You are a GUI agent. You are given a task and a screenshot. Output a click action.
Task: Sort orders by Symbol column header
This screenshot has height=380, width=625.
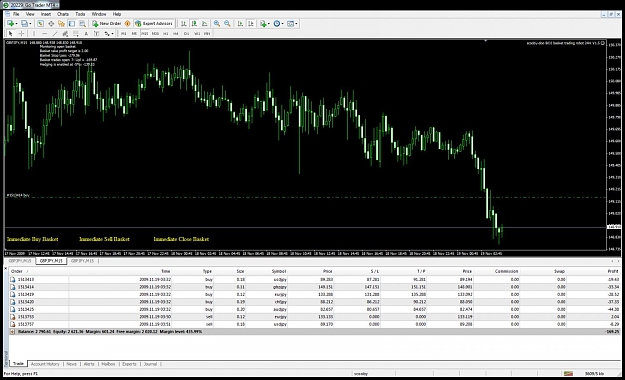click(279, 271)
